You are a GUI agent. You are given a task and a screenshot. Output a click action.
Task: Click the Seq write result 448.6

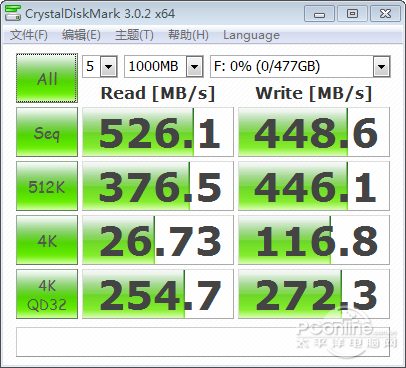[x=314, y=132]
